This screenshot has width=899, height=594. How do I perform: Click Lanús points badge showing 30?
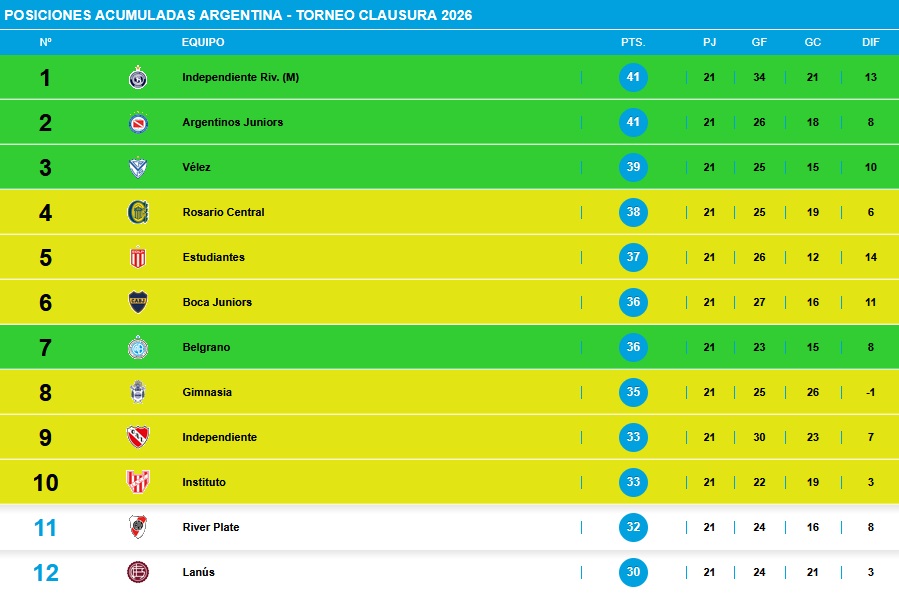click(633, 572)
